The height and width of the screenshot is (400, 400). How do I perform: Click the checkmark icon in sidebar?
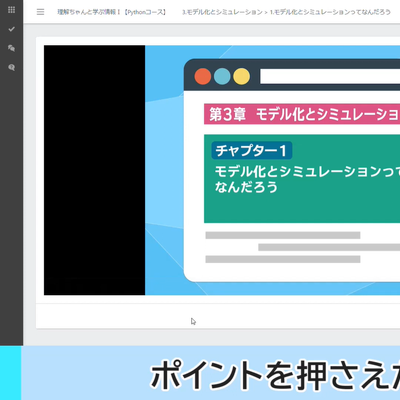click(x=11, y=29)
